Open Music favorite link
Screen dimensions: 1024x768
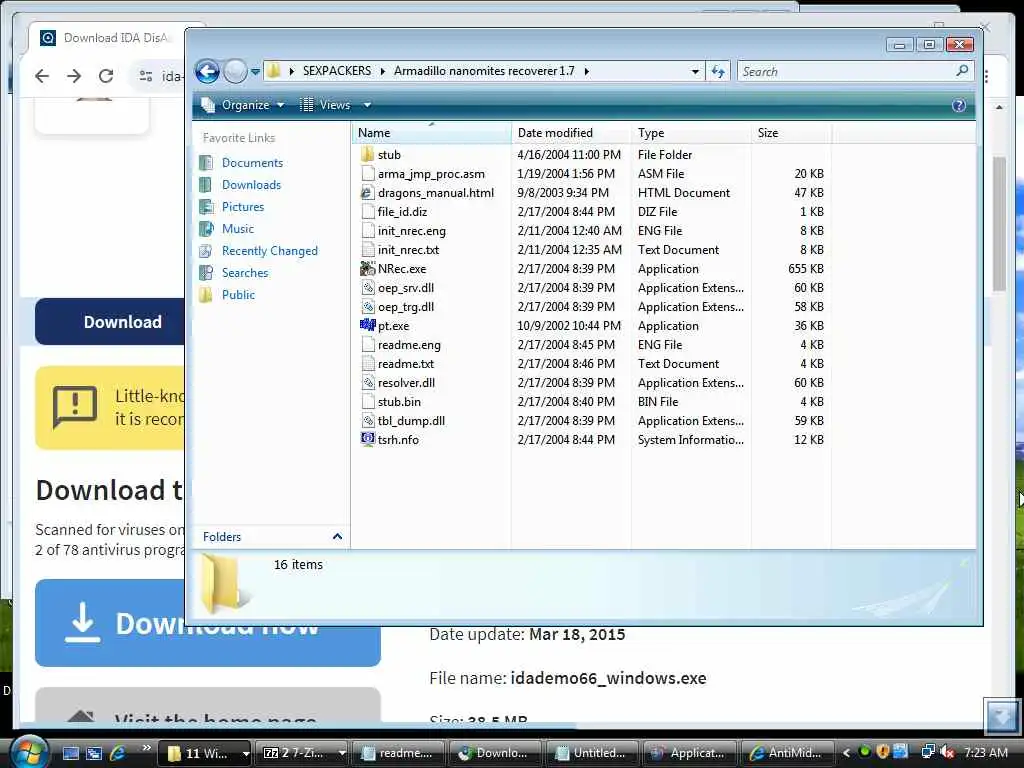(x=237, y=229)
